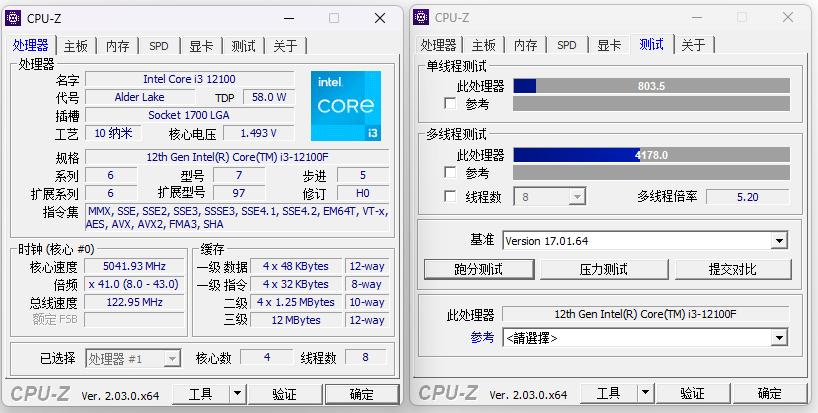Click 验证 button in left window
Screen dimensions: 818x413
pos(285,394)
